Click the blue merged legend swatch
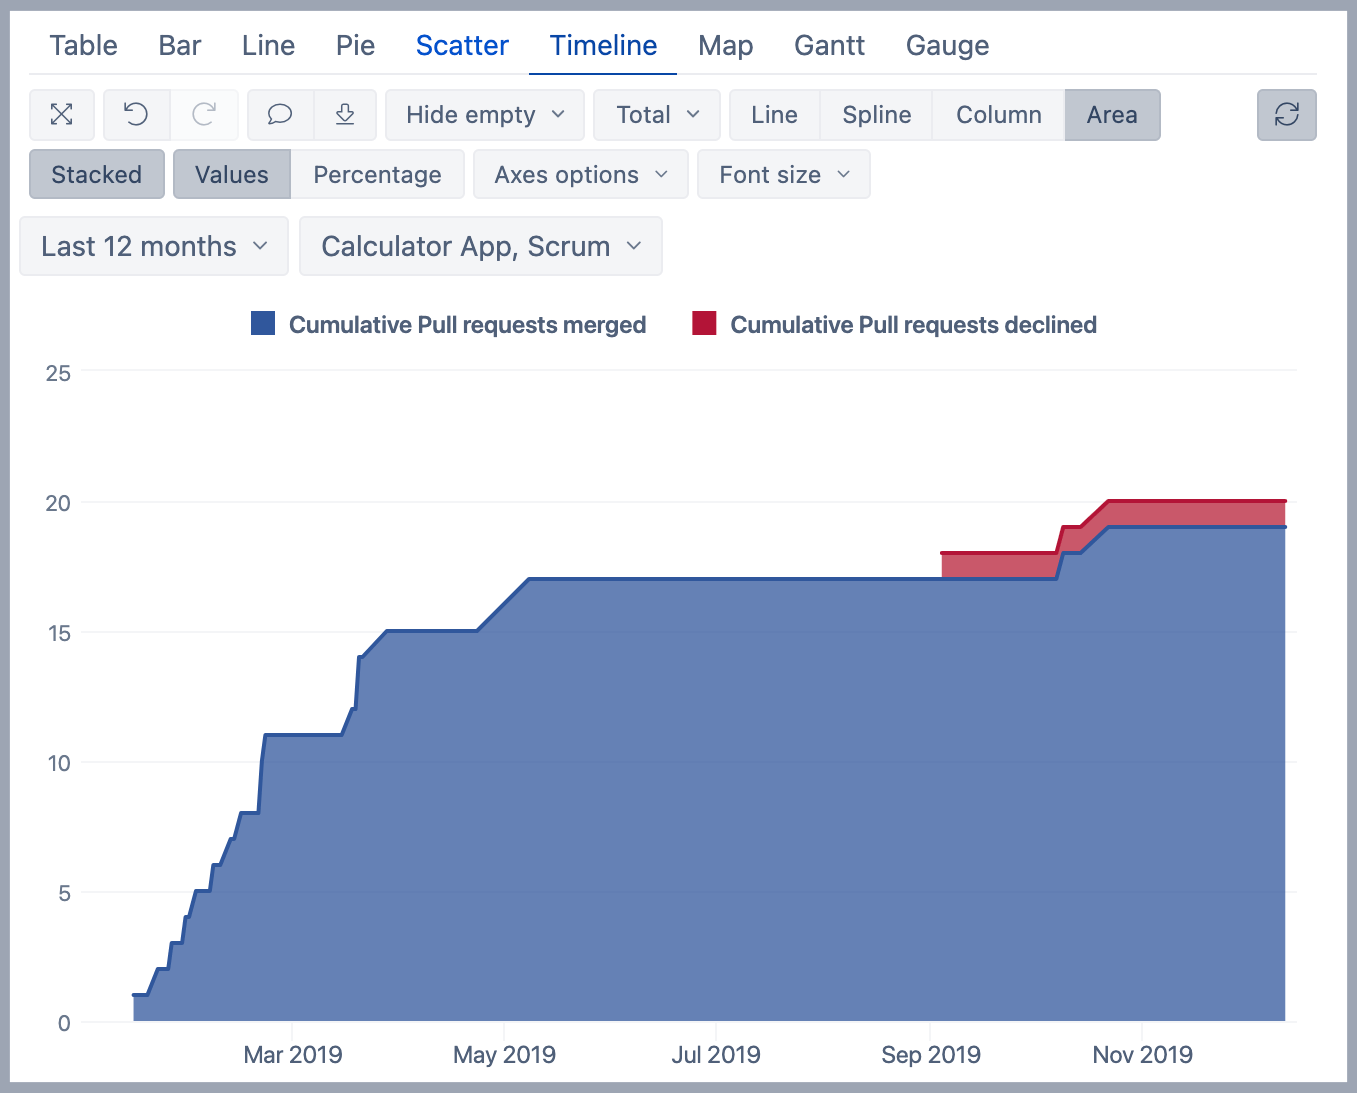Screen dimensions: 1357x1093 coord(263,324)
